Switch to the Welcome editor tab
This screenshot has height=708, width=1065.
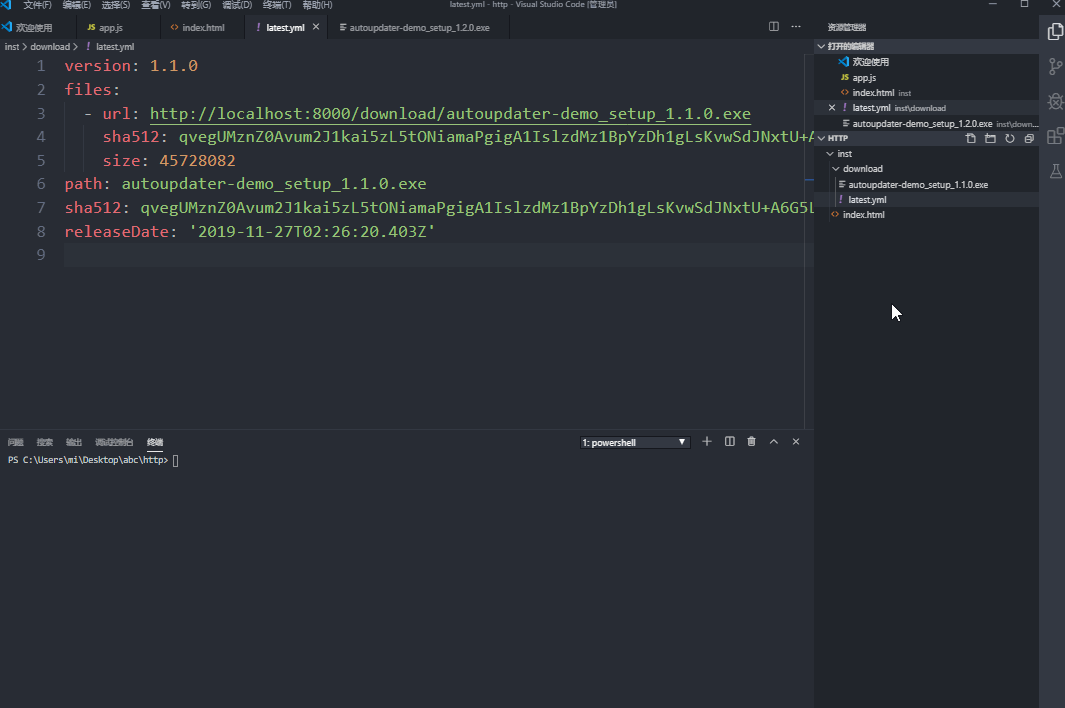[34, 28]
